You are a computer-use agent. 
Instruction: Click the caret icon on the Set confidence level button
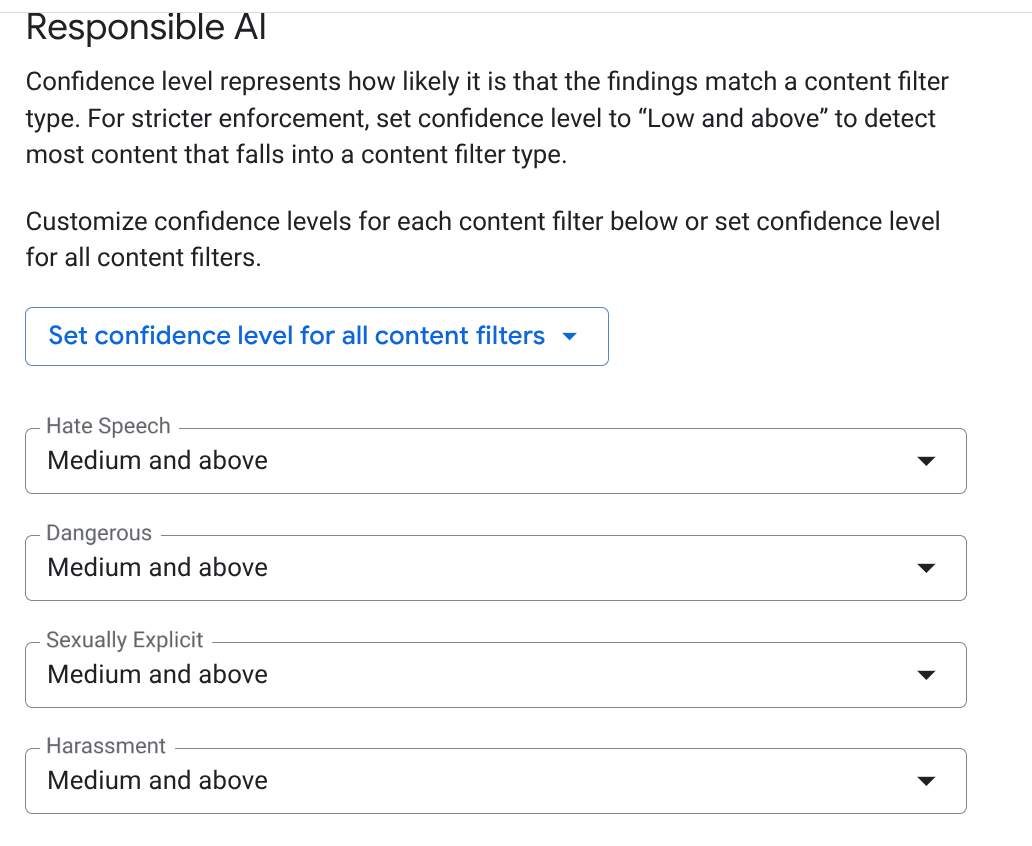(x=570, y=337)
